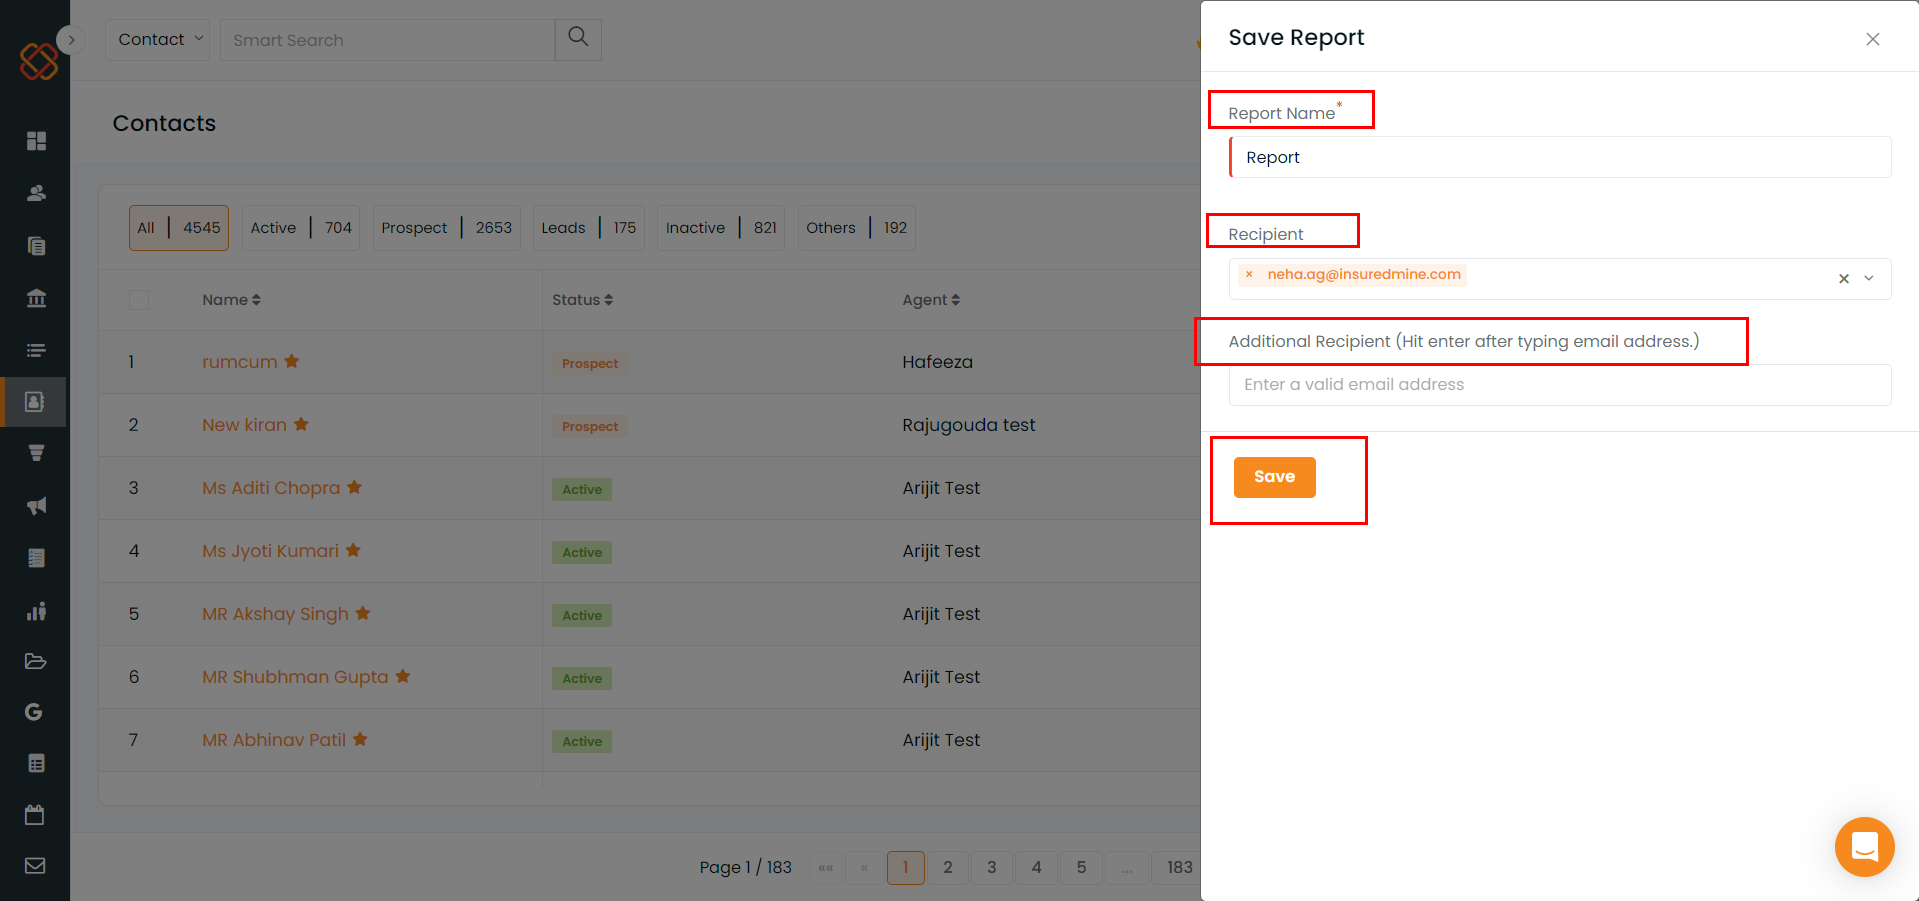Click the search magnifier button

point(578,39)
